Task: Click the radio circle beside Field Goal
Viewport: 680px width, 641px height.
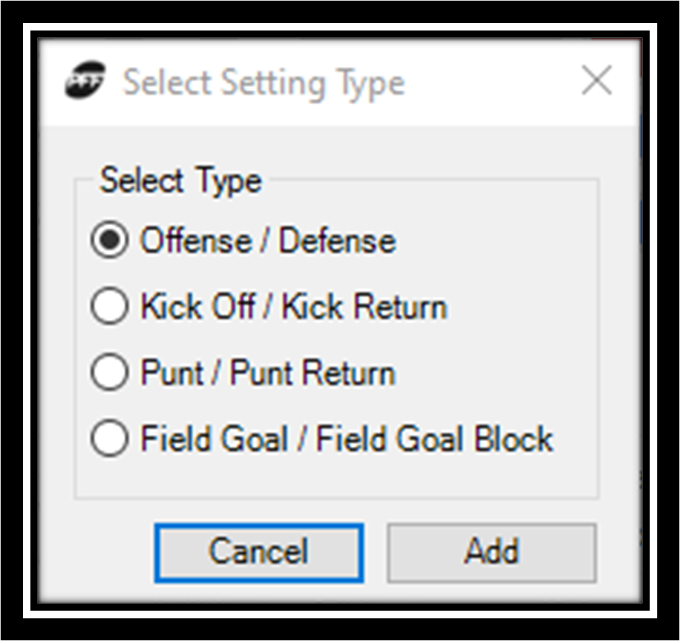Action: (110, 439)
